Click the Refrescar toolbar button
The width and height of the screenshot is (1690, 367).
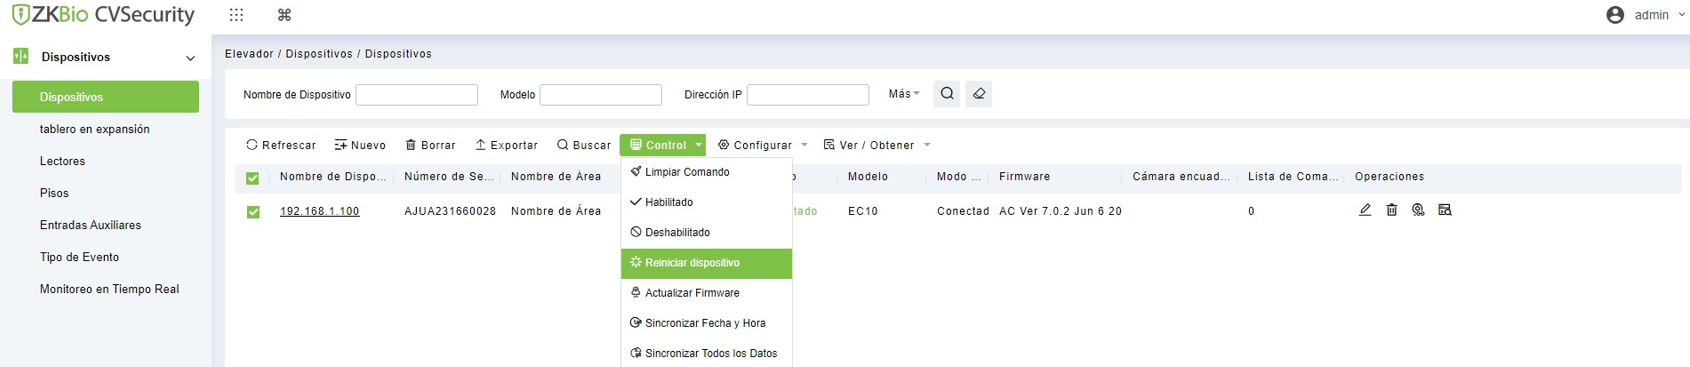281,145
